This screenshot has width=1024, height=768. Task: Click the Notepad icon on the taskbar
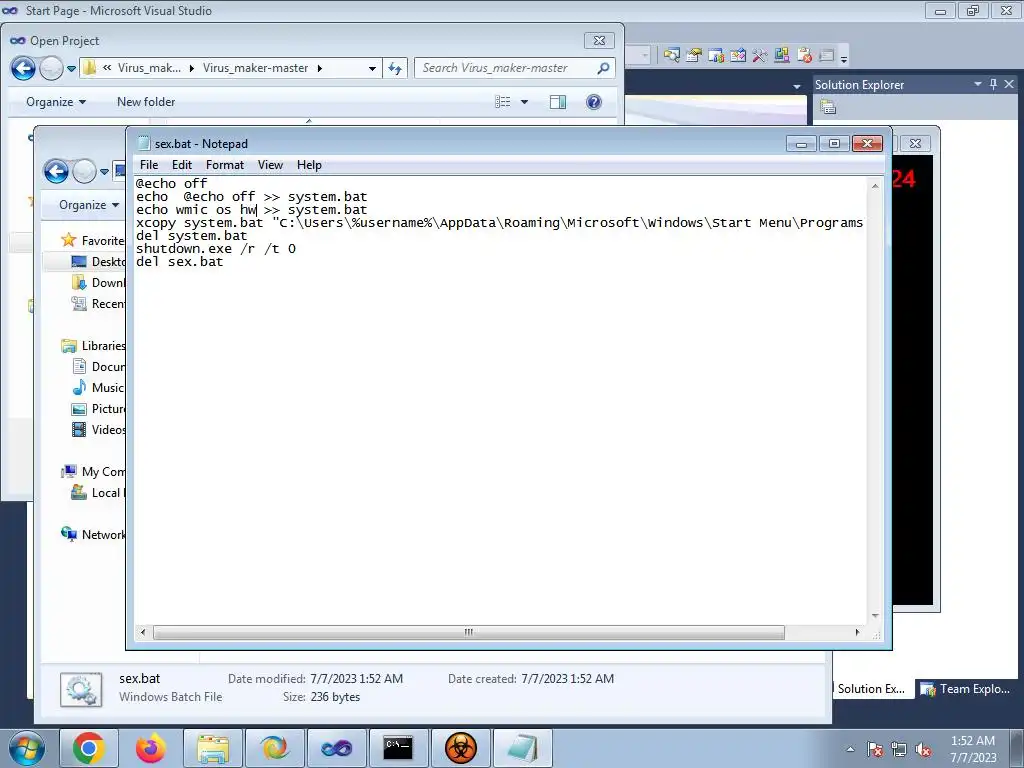pos(522,748)
